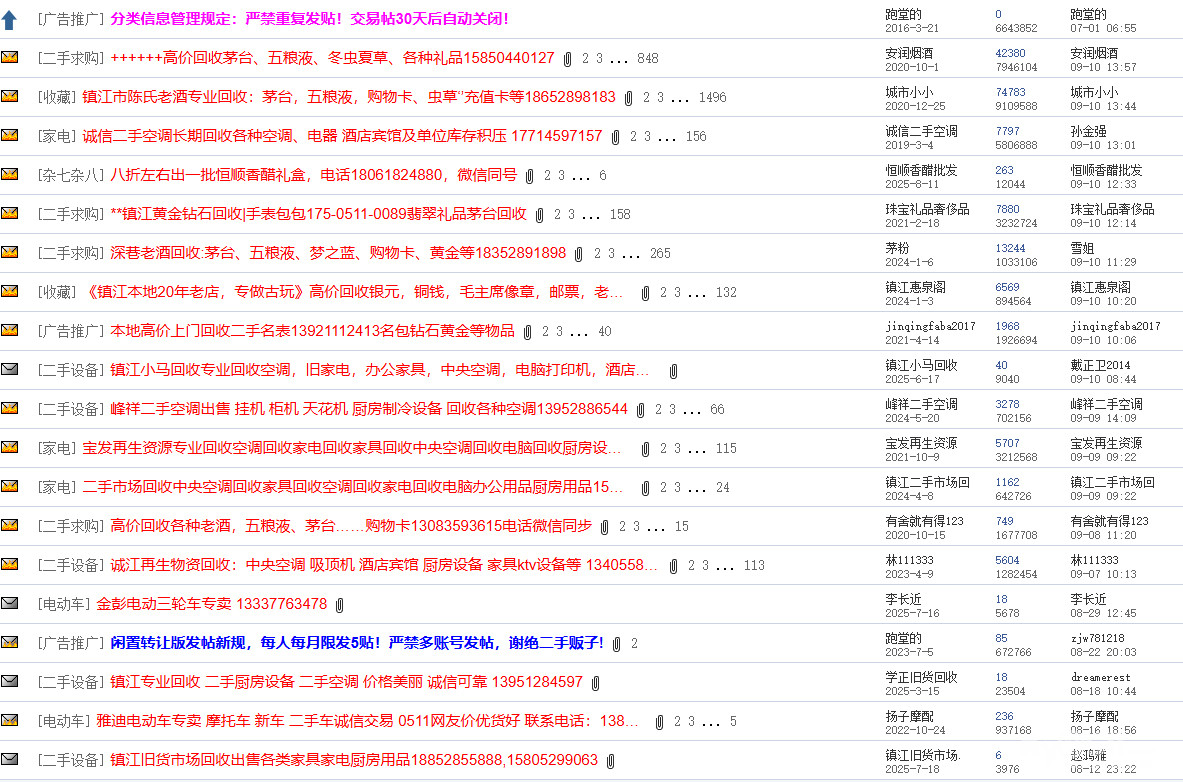Image resolution: width=1183 pixels, height=782 pixels.
Task: Click paperclip attachment icon after 金彭电动三轮车专卖 title
Action: (340, 604)
